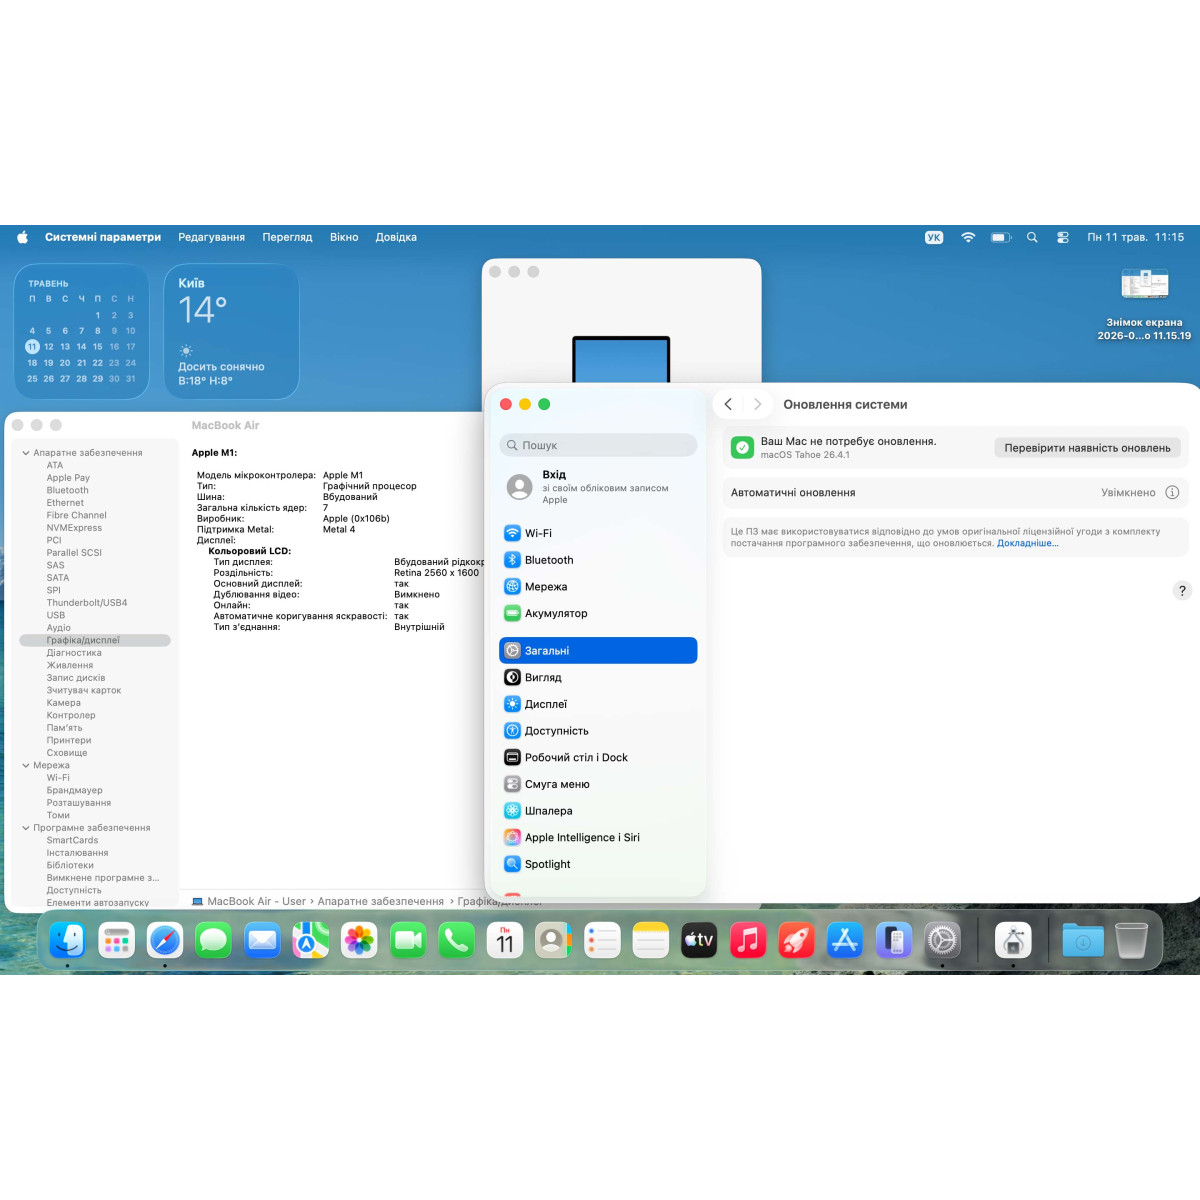Select Thunderbolt/USB4 in System Information
This screenshot has height=1200, width=1200.
click(x=87, y=603)
